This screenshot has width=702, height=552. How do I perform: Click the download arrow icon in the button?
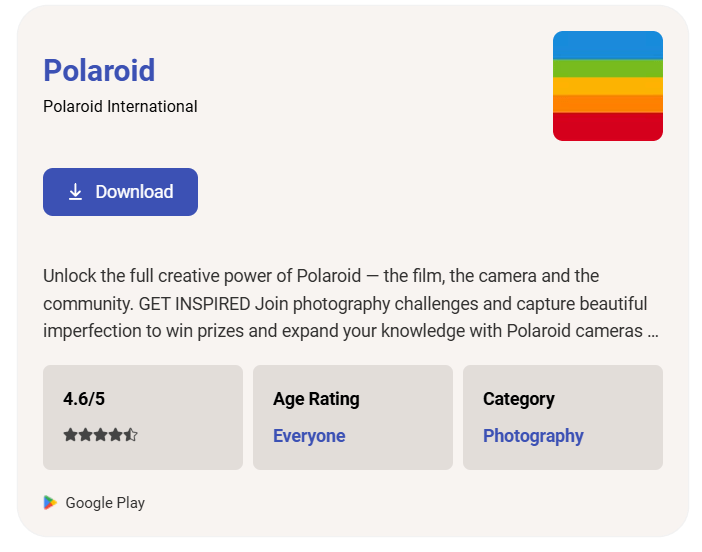point(75,192)
